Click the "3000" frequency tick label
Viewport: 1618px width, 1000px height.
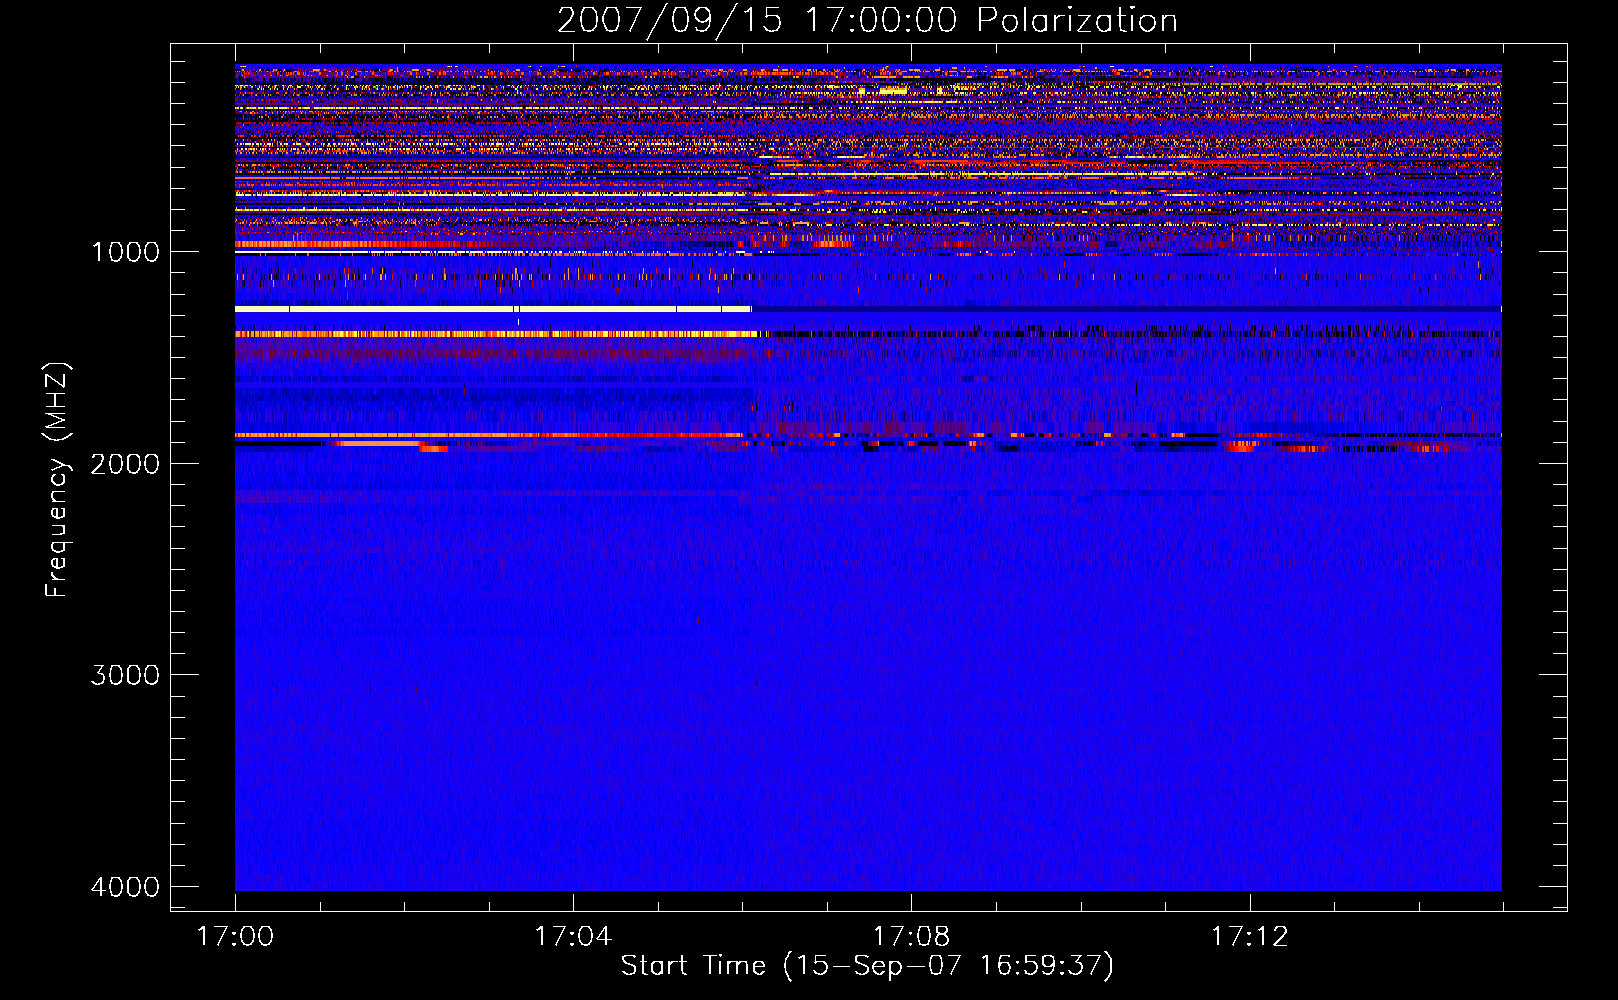125,675
